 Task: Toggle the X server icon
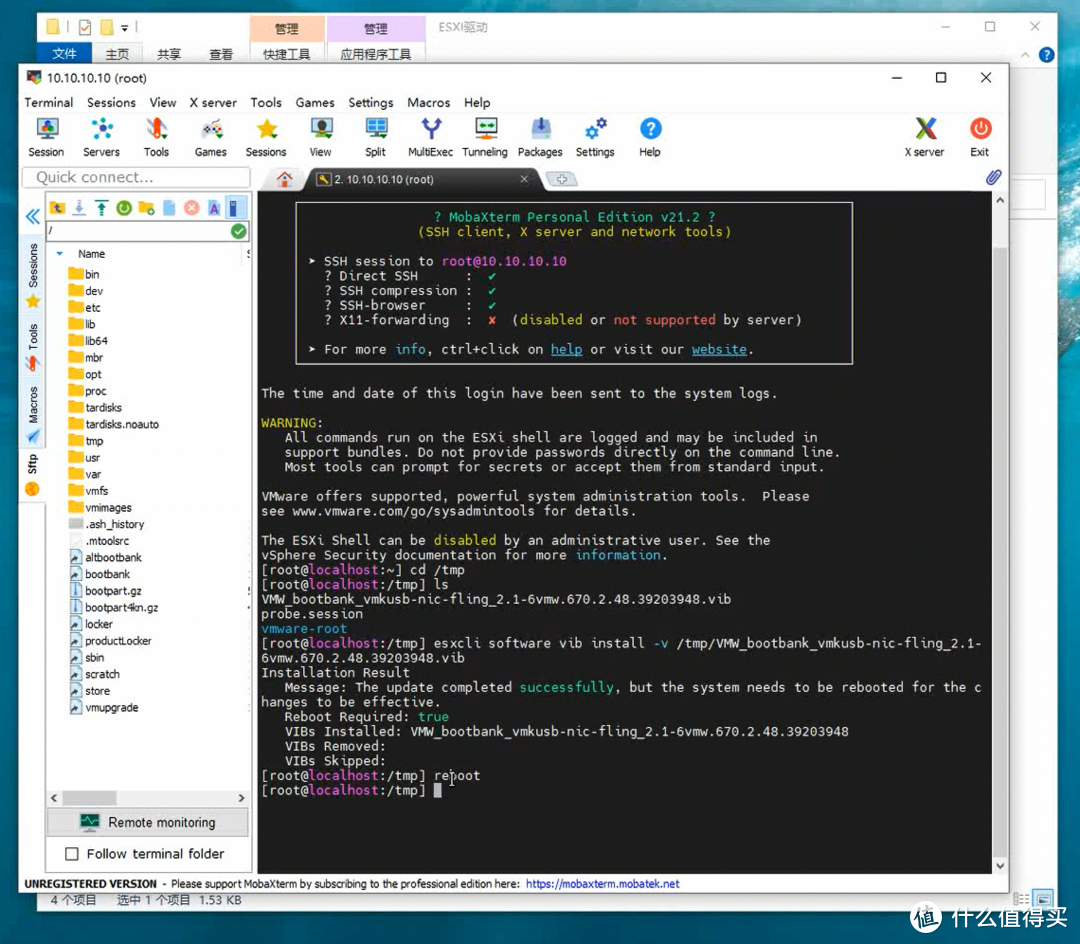click(925, 137)
